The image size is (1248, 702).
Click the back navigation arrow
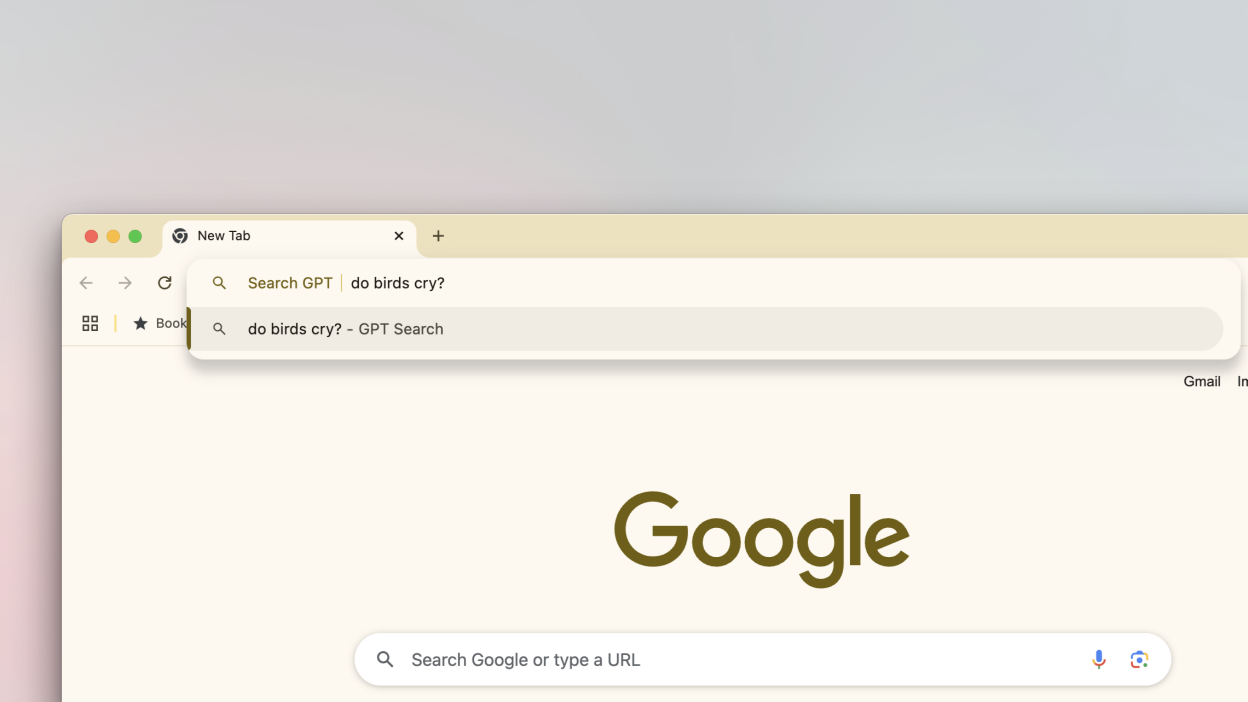click(x=86, y=283)
